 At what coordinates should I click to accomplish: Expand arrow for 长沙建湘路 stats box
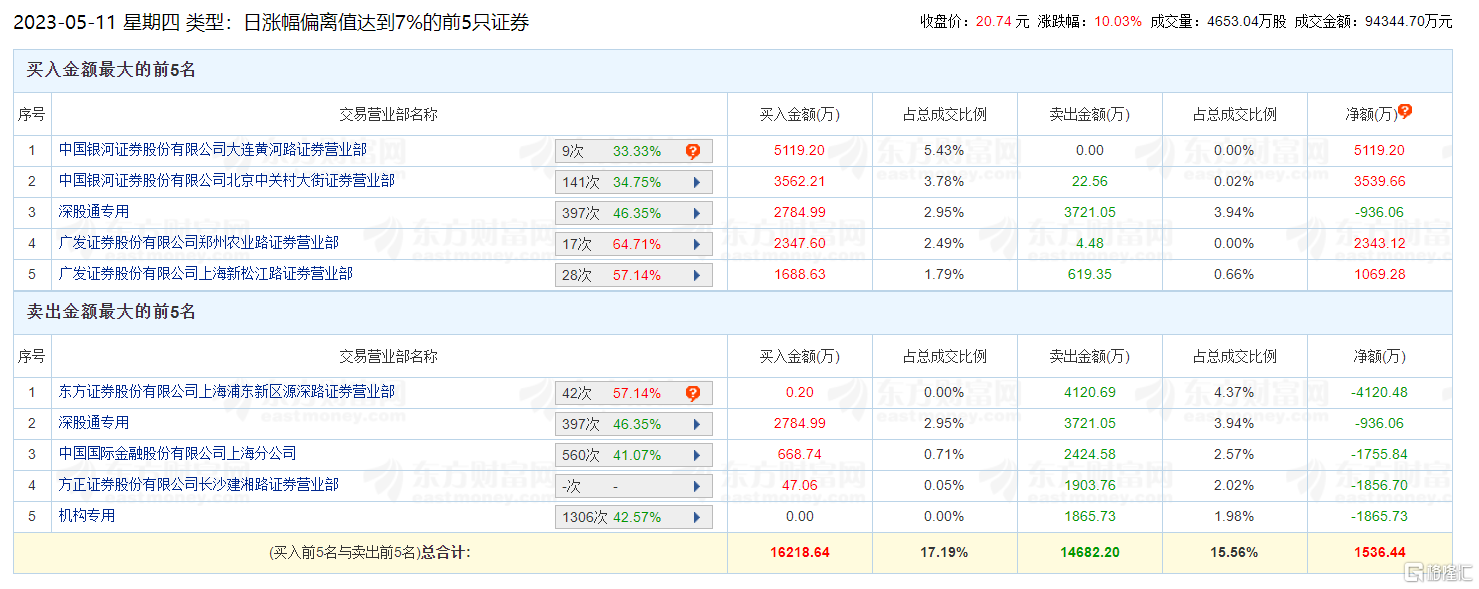click(696, 486)
